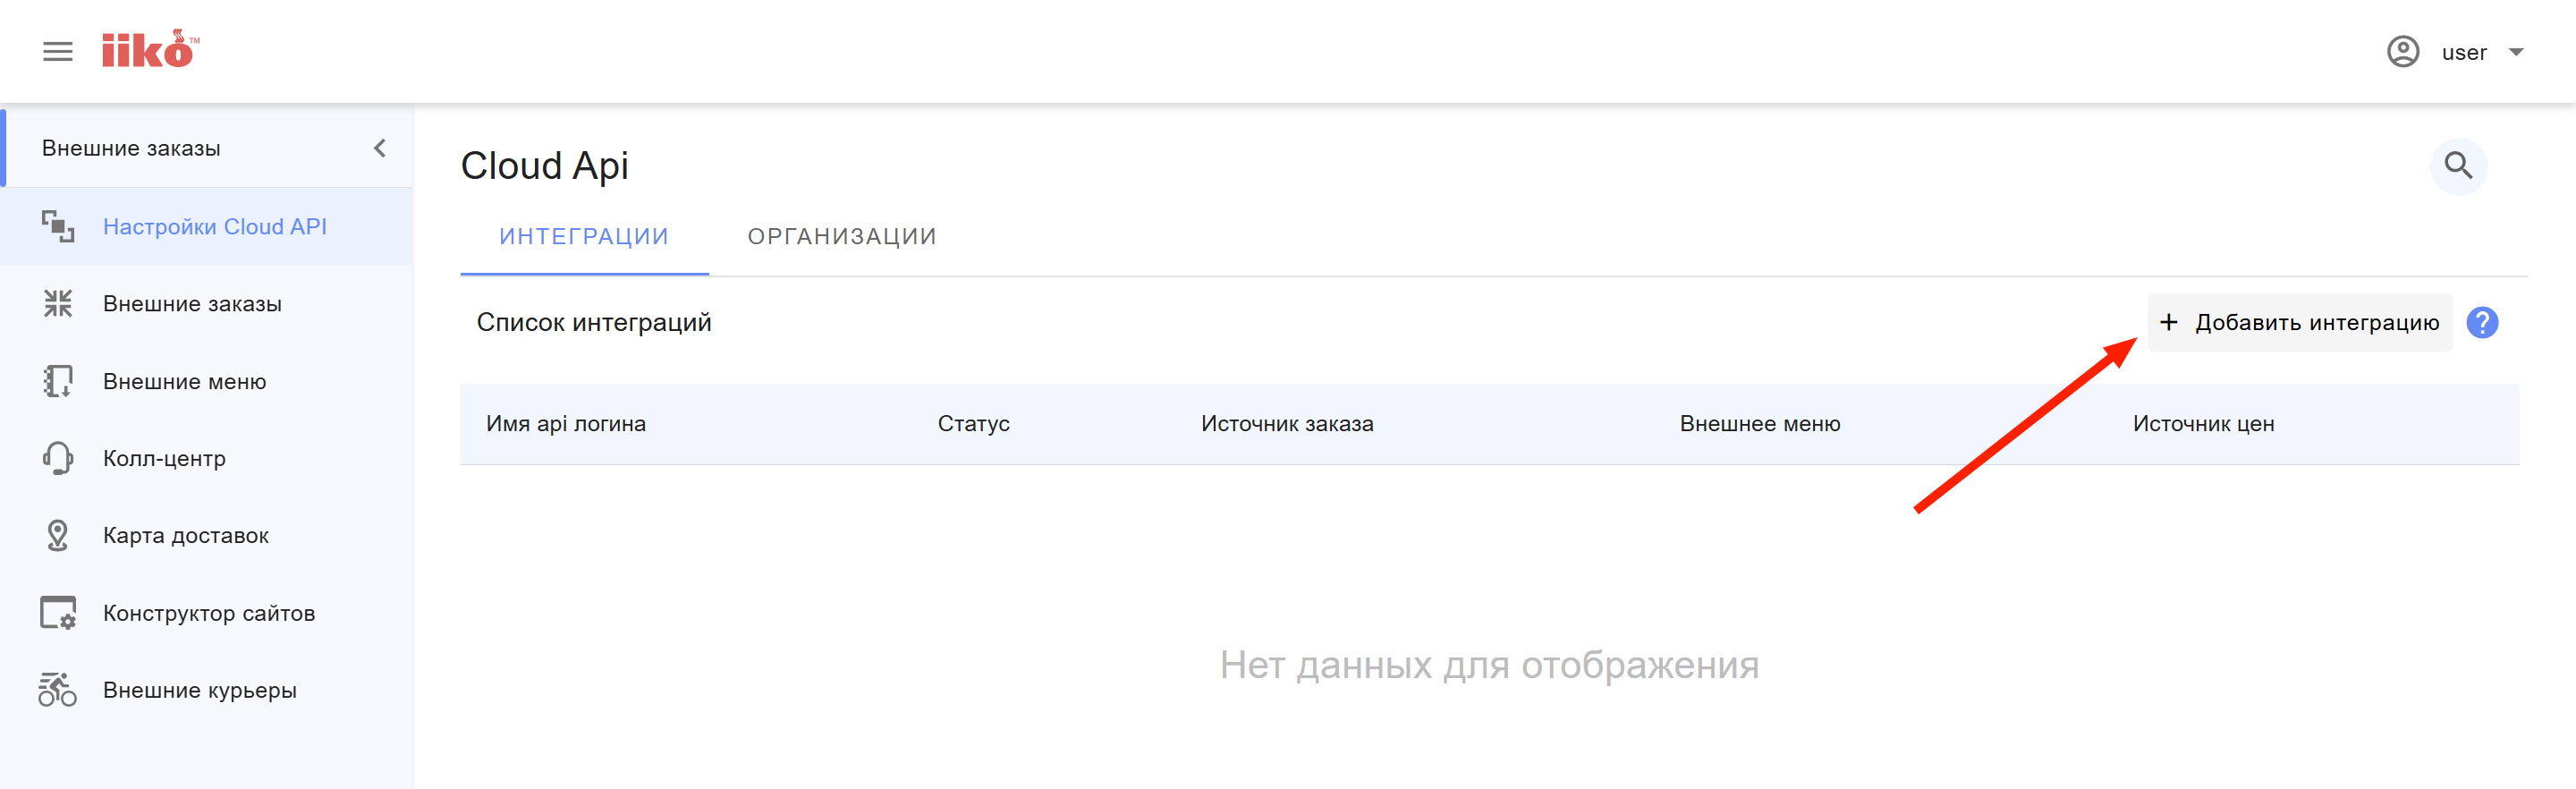The image size is (2576, 789).
Task: Click the Конструктор сайтов icon
Action: tap(58, 613)
